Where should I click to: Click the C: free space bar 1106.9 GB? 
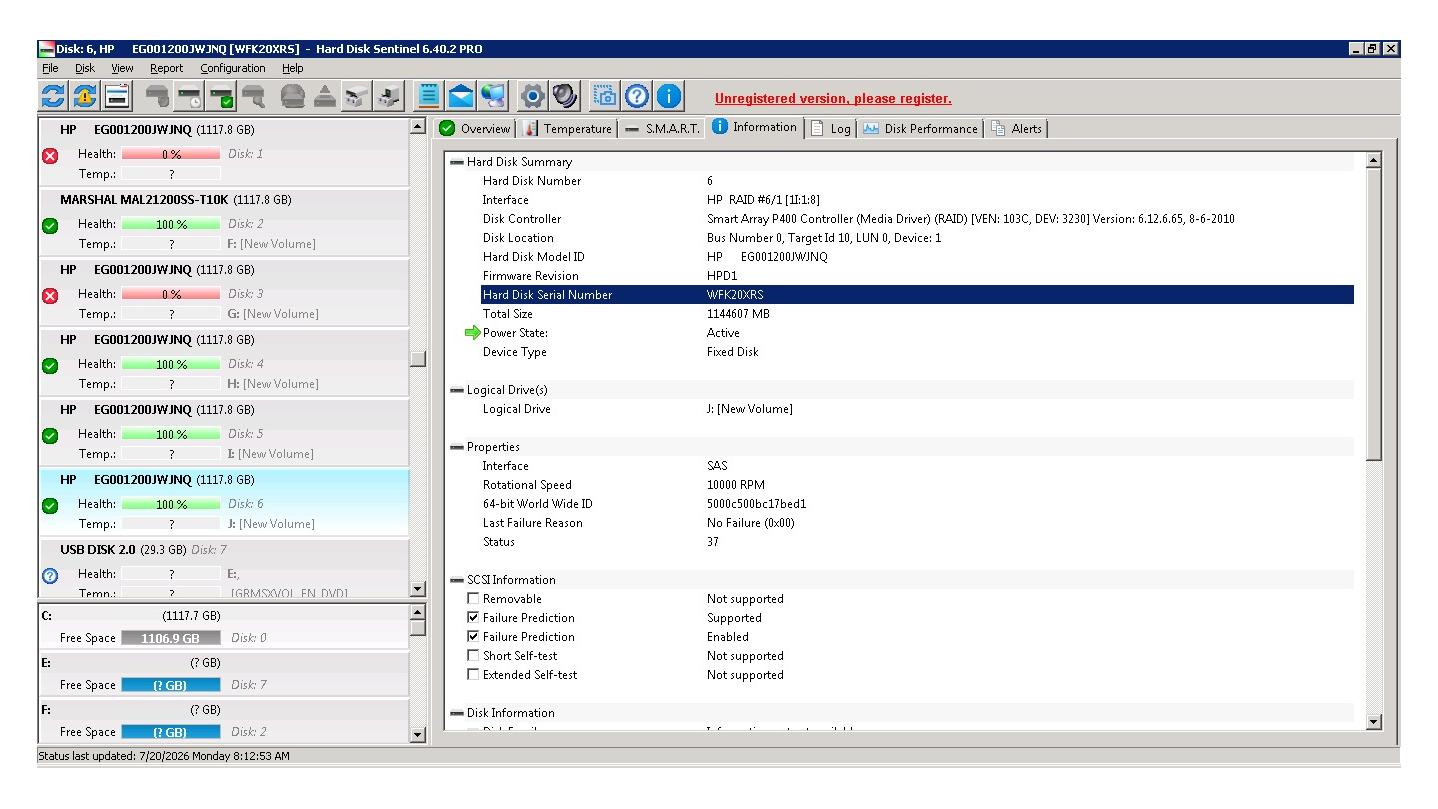click(x=171, y=638)
